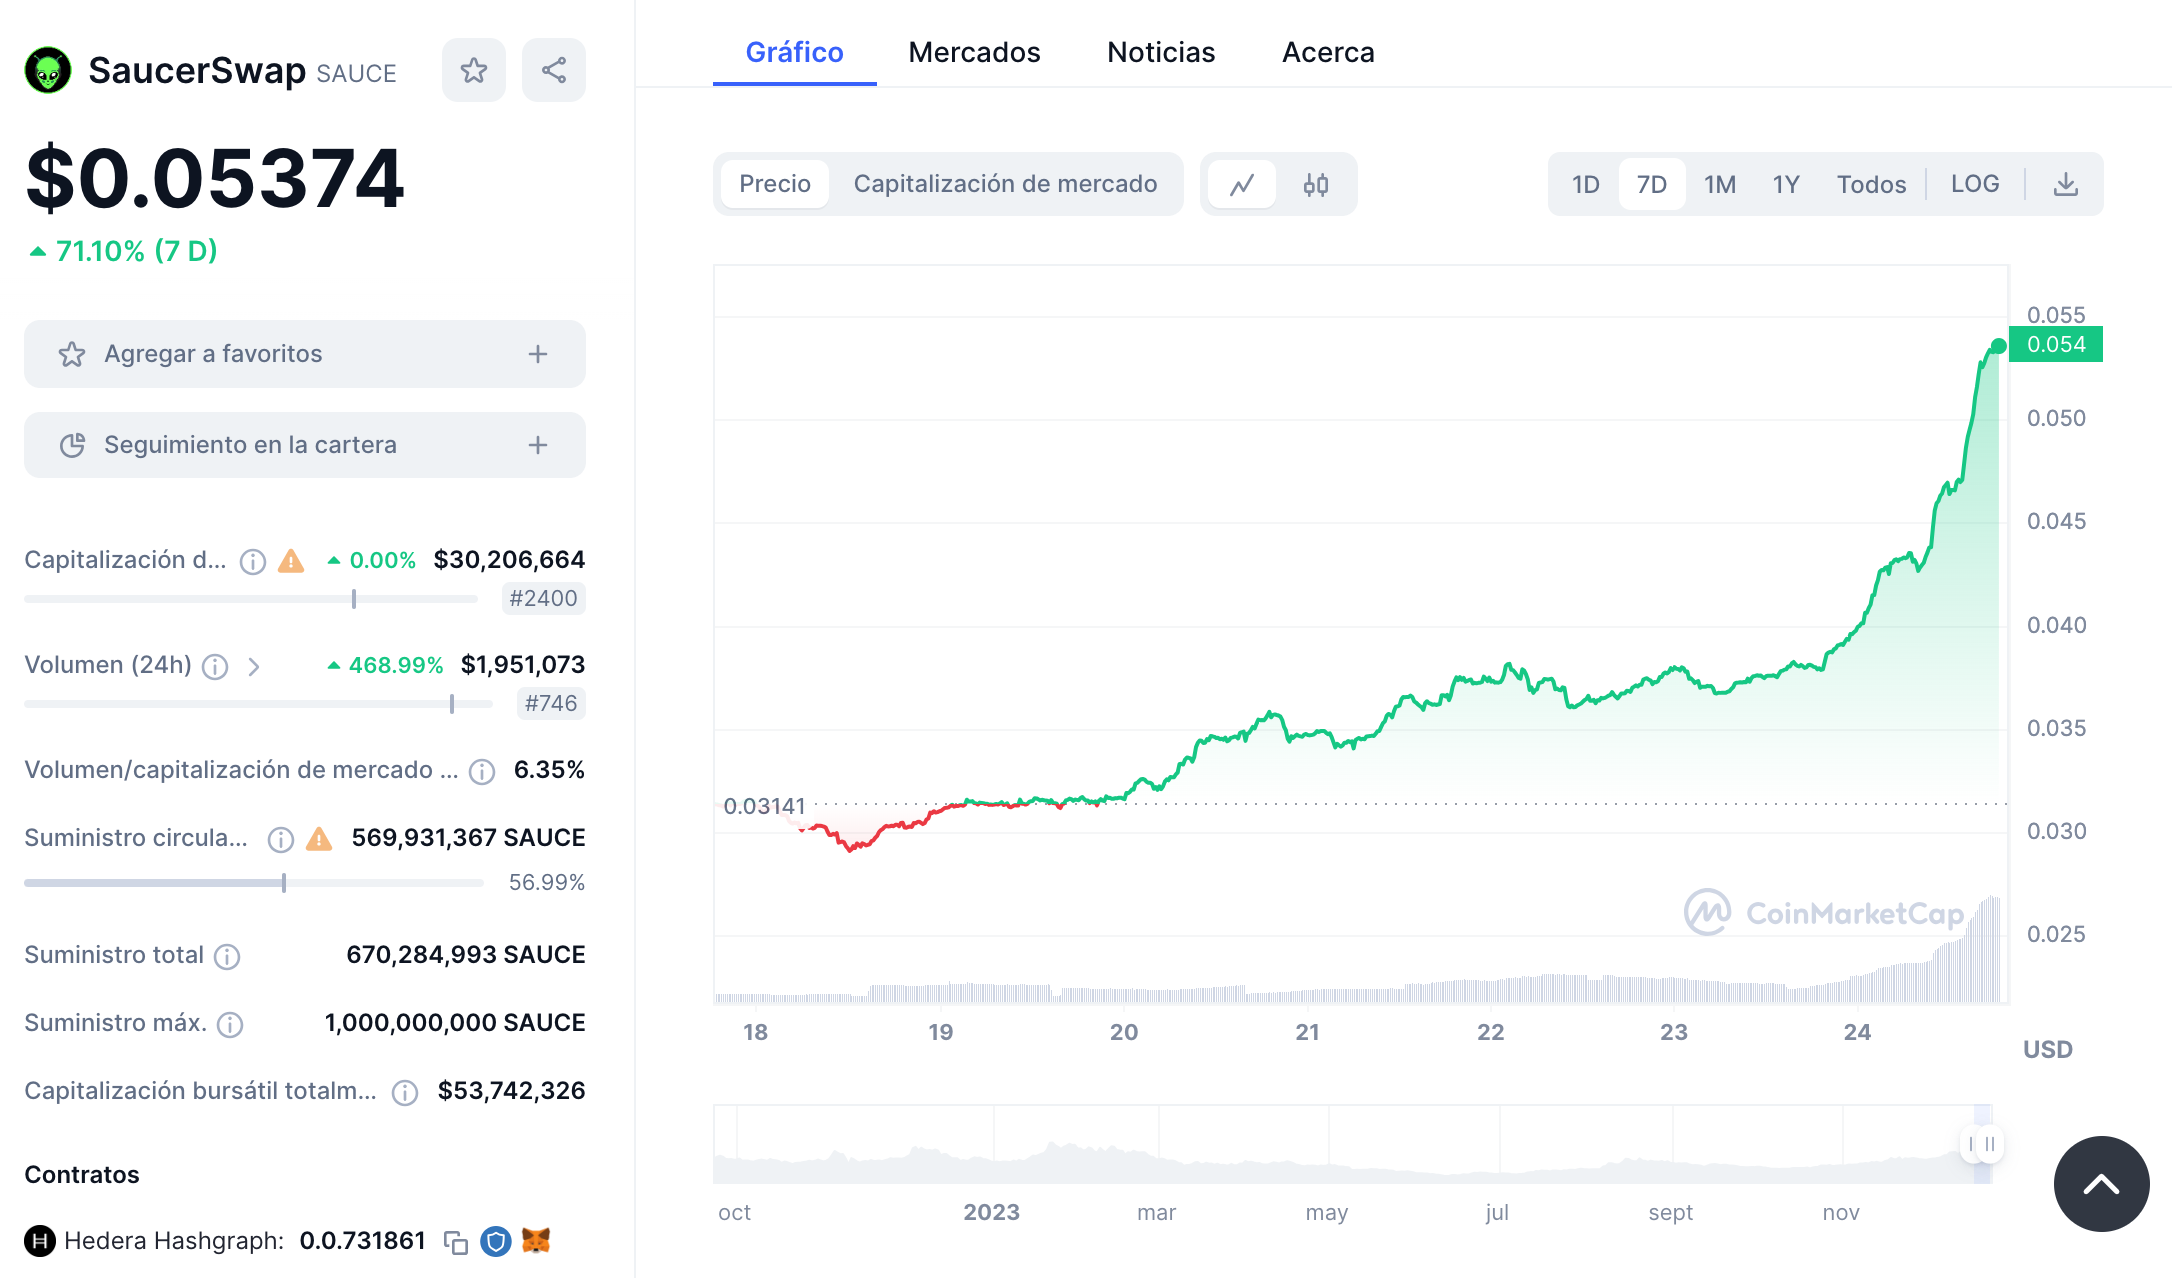
Task: Open info icon for Capitalización bursátil totalmente diluida
Action: 405,1092
